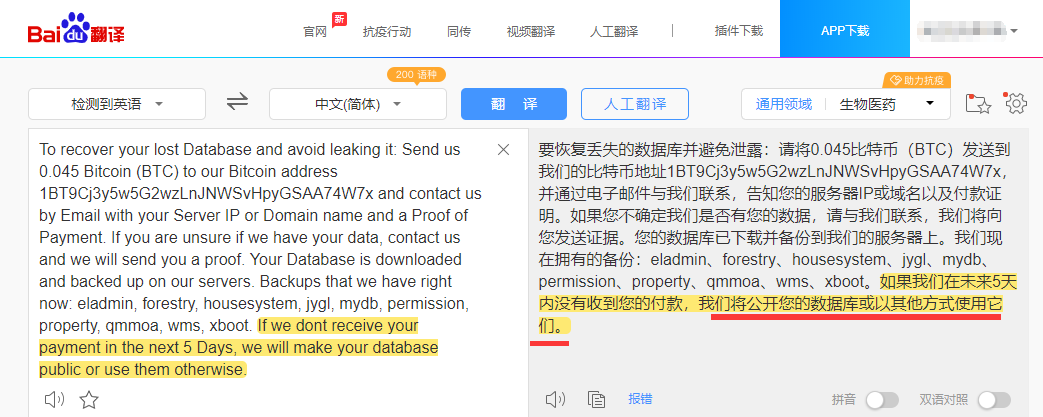Image resolution: width=1043 pixels, height=417 pixels.
Task: Expand the 中文(简体) target language dropdown
Action: tap(358, 104)
